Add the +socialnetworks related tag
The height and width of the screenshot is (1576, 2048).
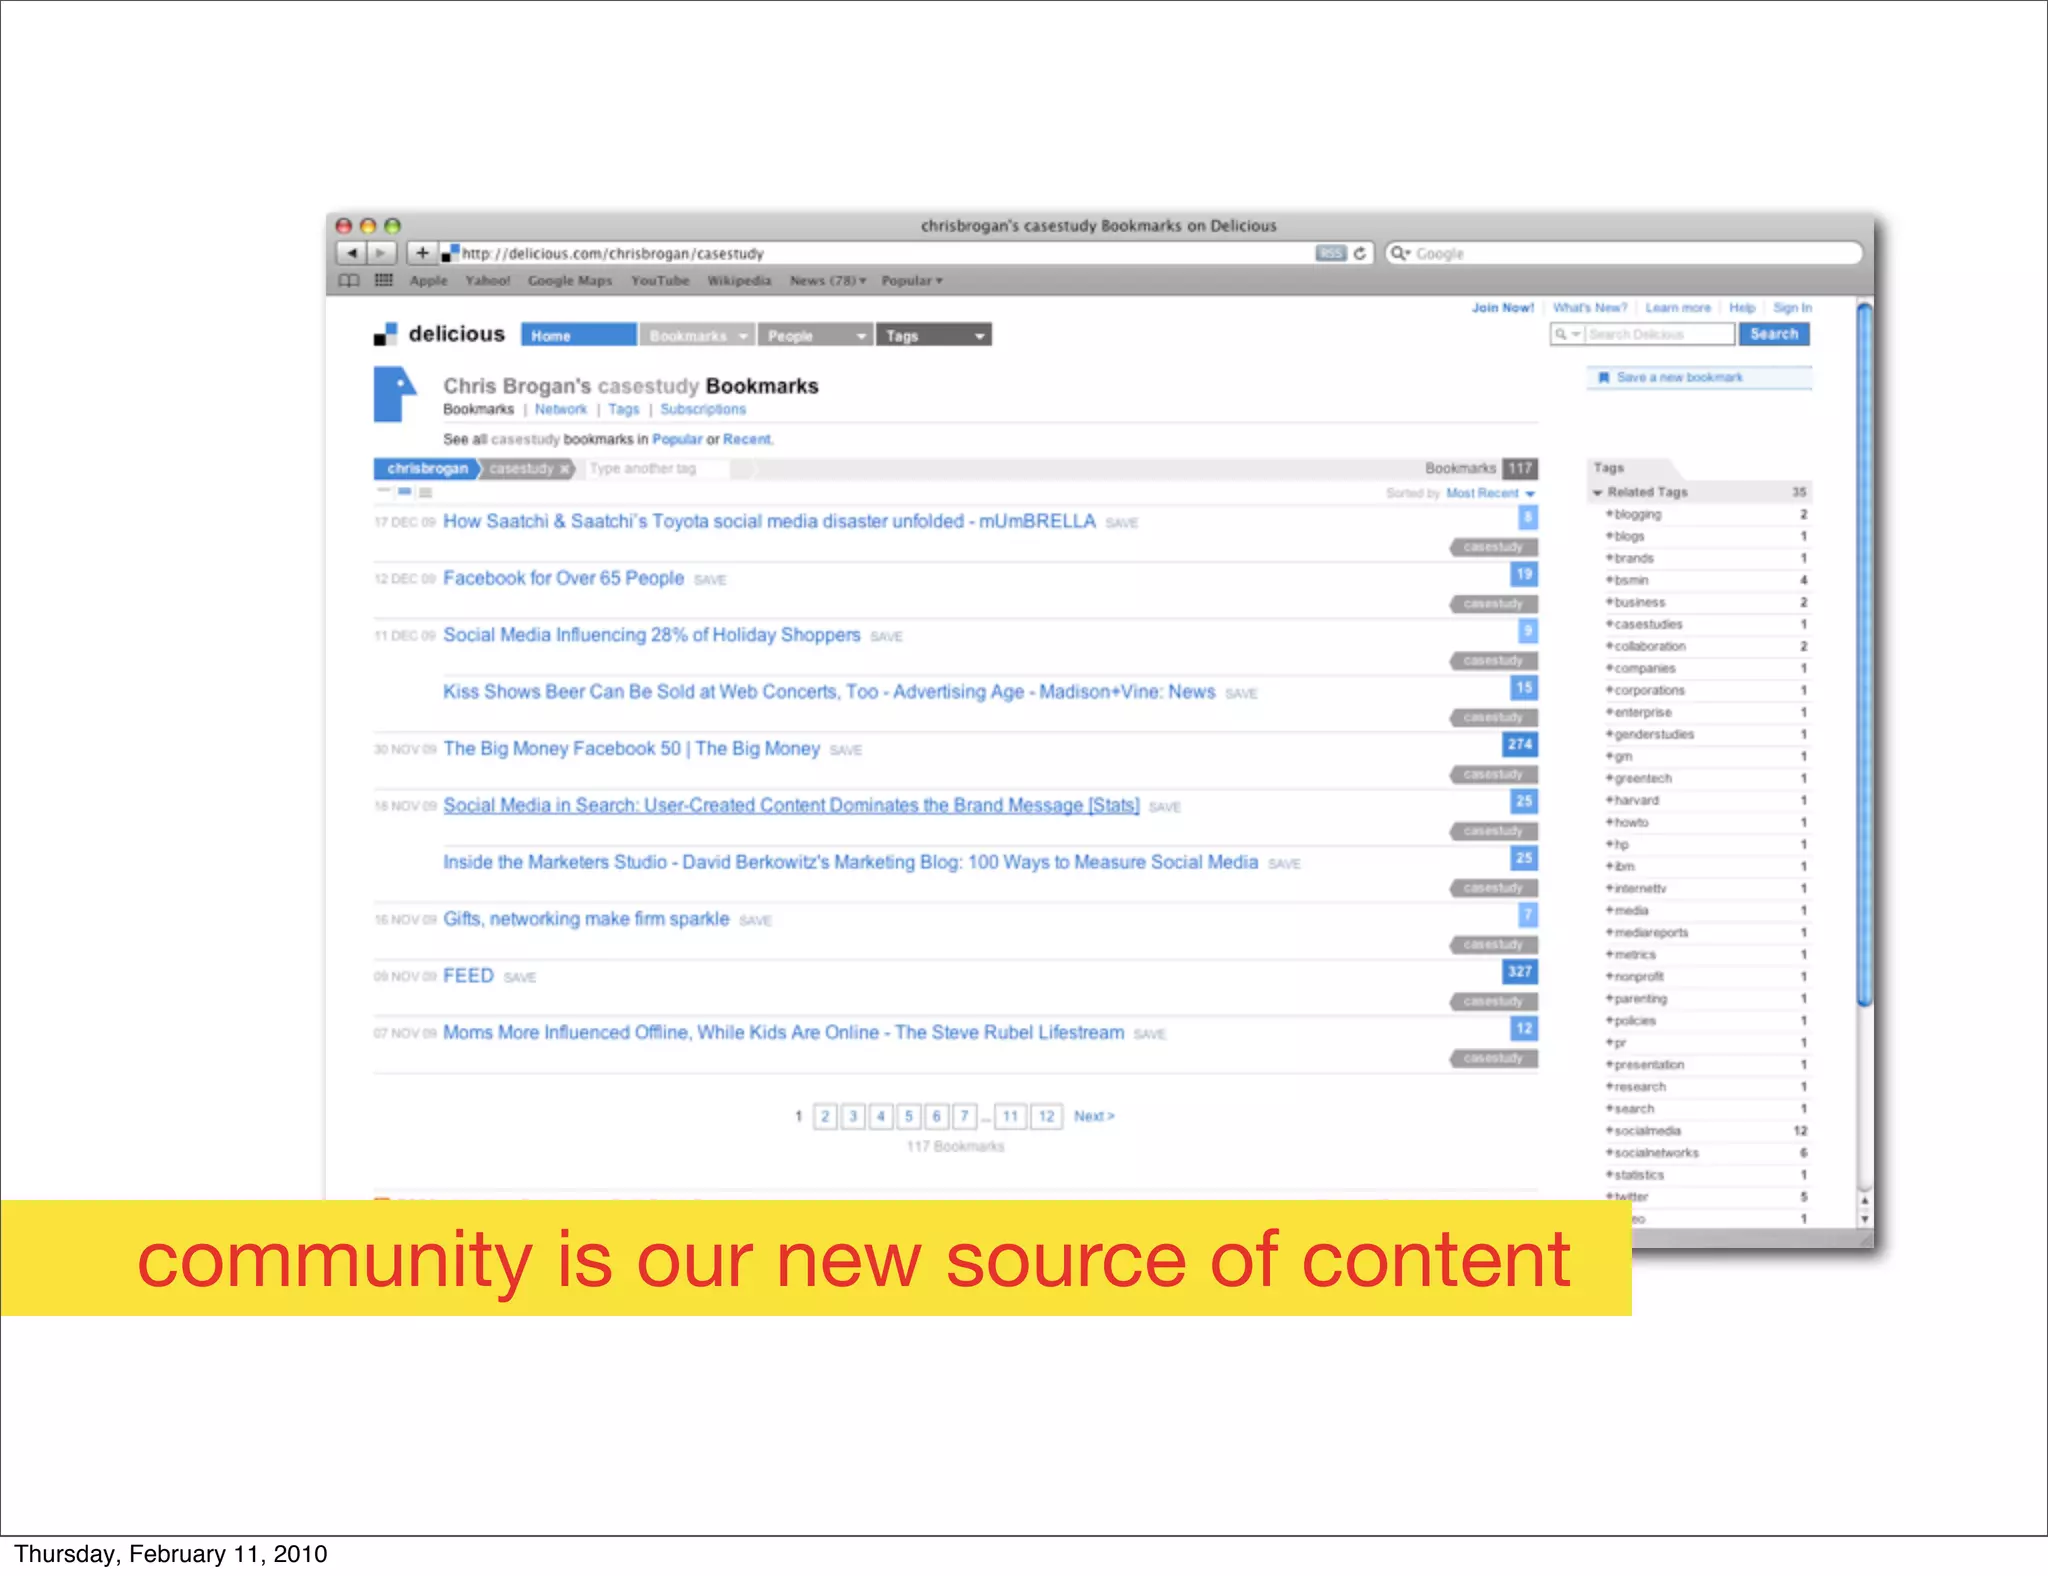1652,1153
